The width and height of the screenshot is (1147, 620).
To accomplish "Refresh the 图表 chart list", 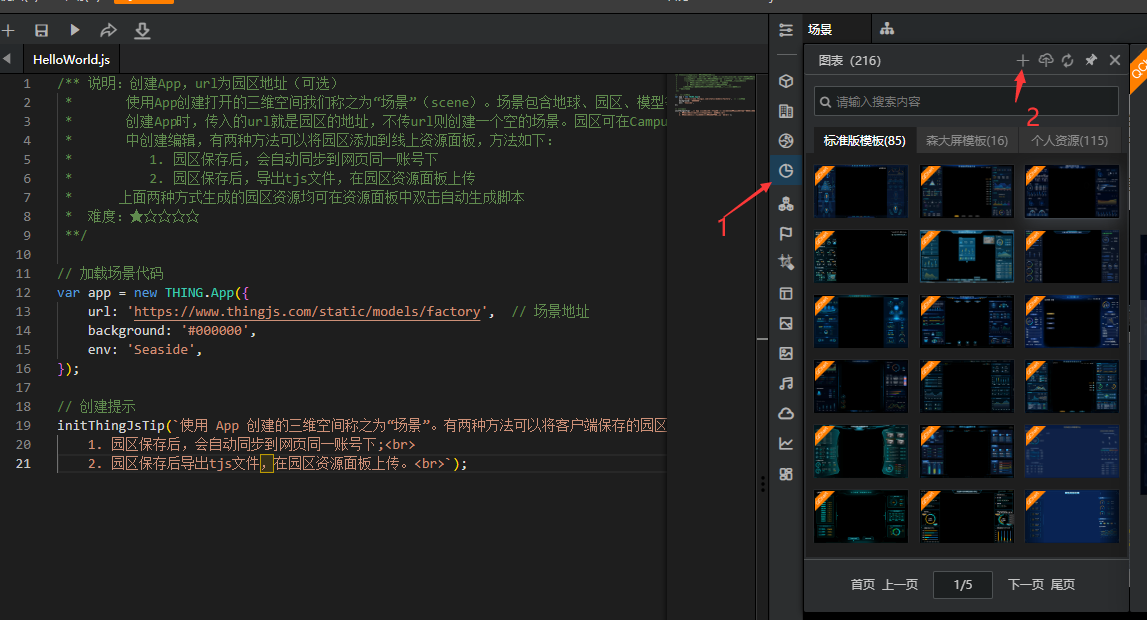I will click(x=1068, y=60).
